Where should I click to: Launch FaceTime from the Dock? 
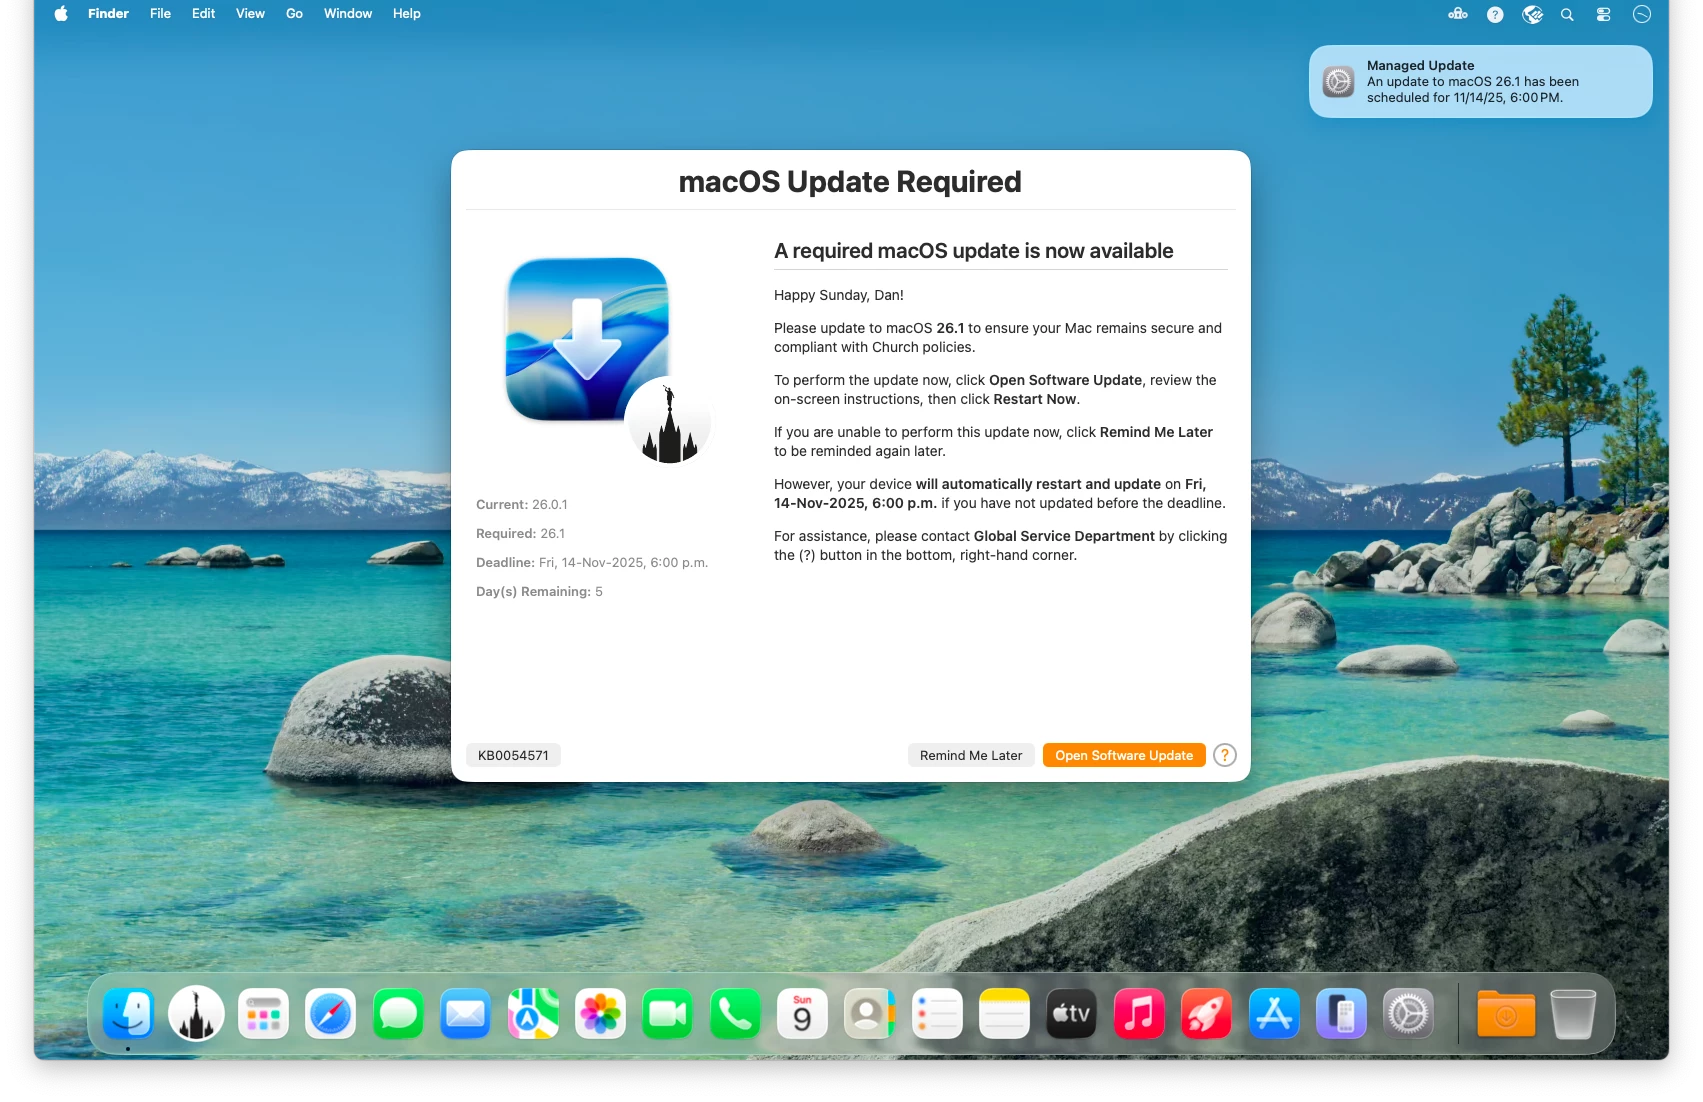[x=668, y=1014]
